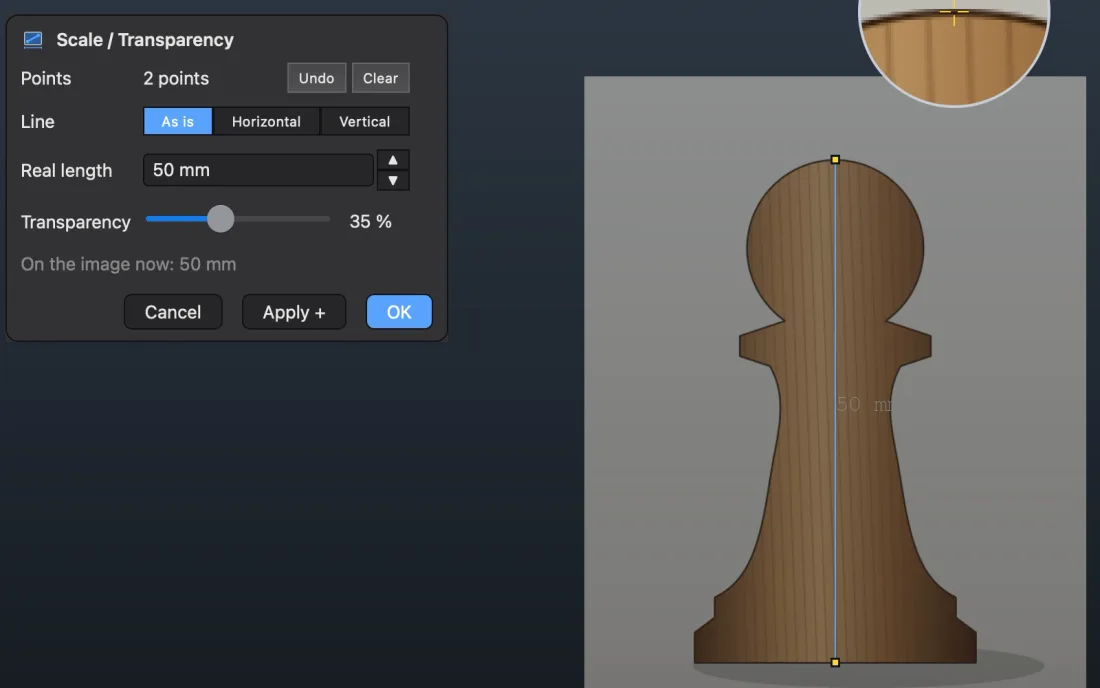Cancel the scale dialog
Viewport: 1100px width, 688px height.
(x=173, y=312)
